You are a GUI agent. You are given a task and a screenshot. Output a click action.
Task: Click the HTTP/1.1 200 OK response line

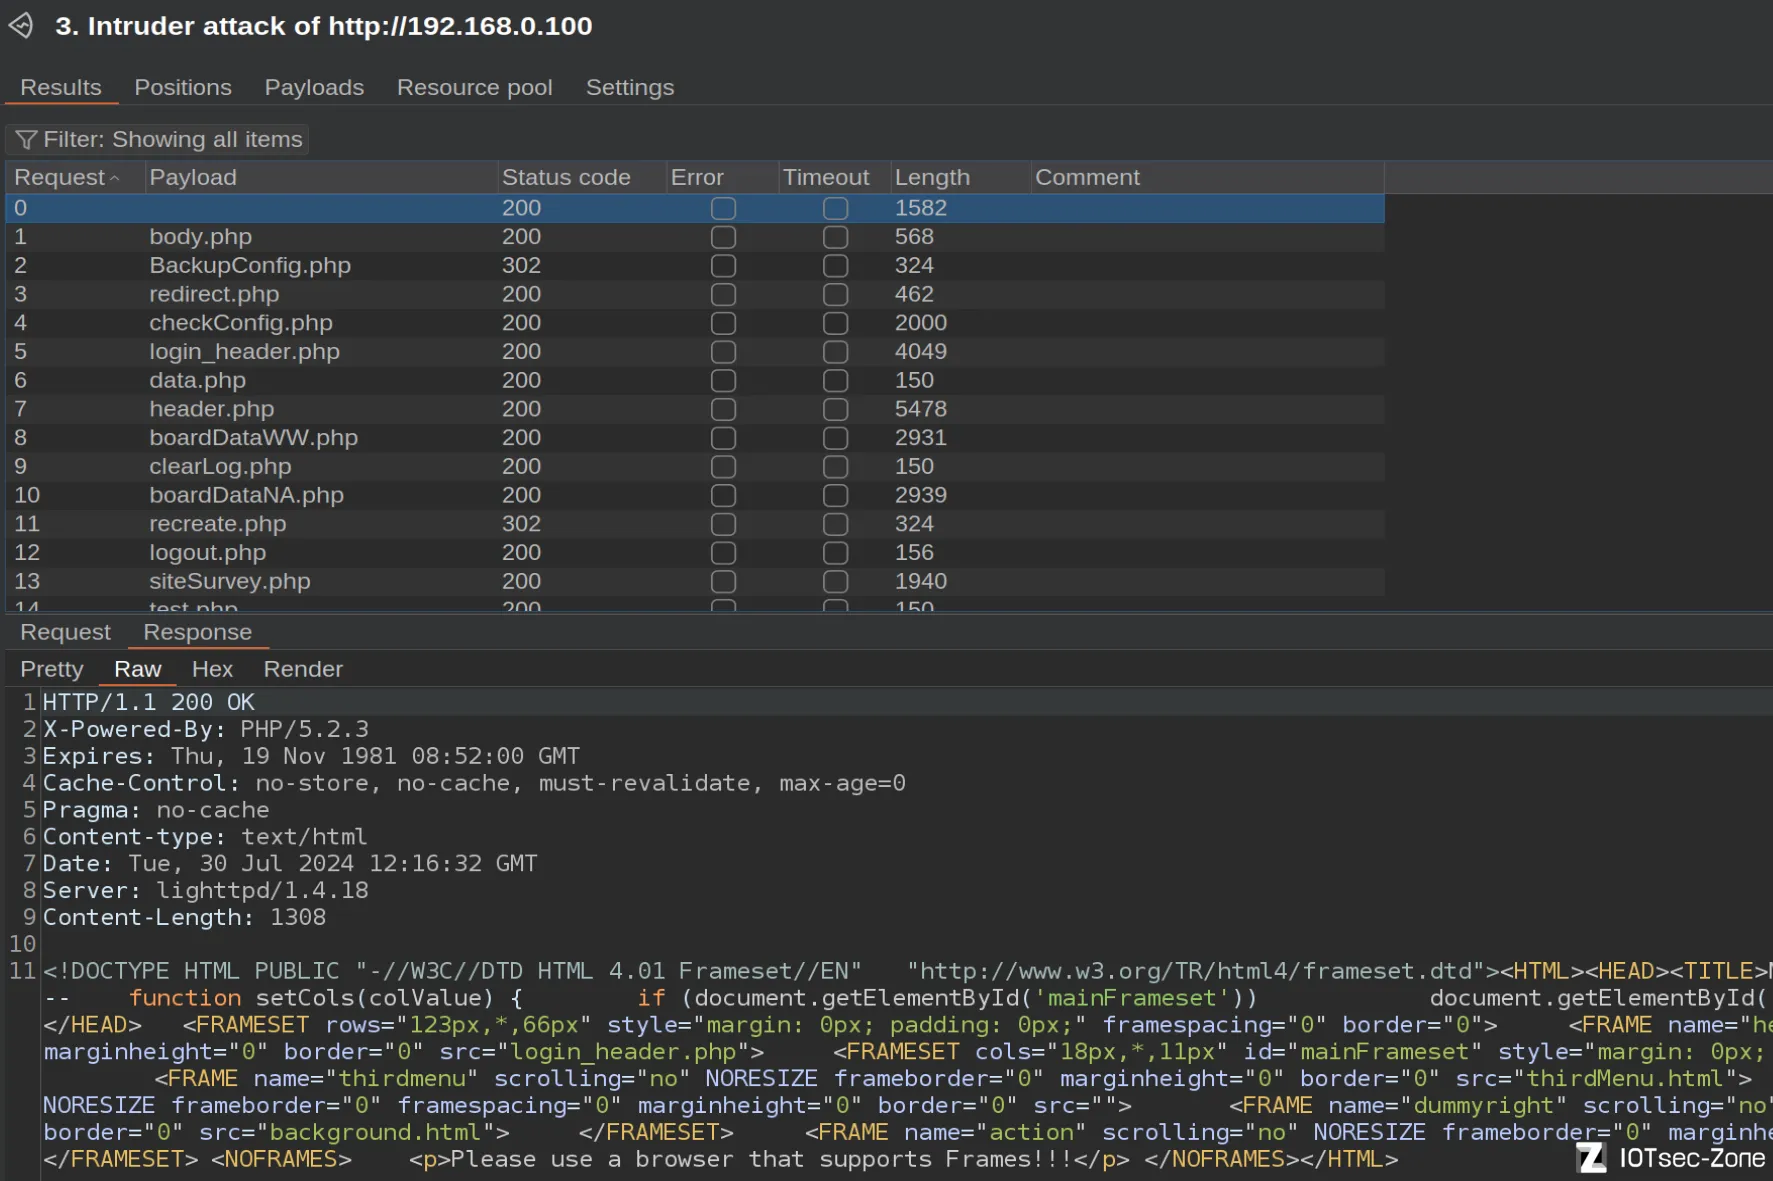pos(148,702)
